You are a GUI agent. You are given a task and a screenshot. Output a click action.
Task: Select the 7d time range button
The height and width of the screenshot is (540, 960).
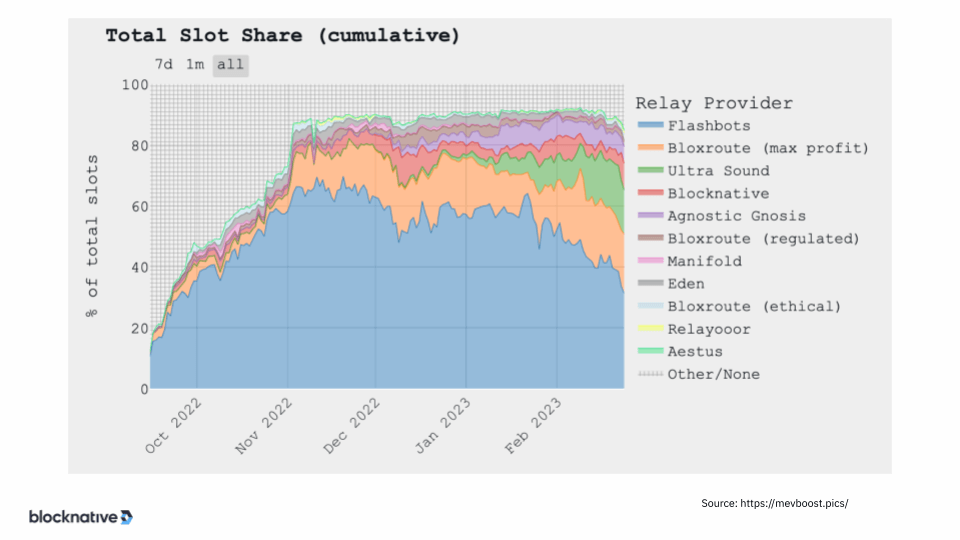(163, 65)
